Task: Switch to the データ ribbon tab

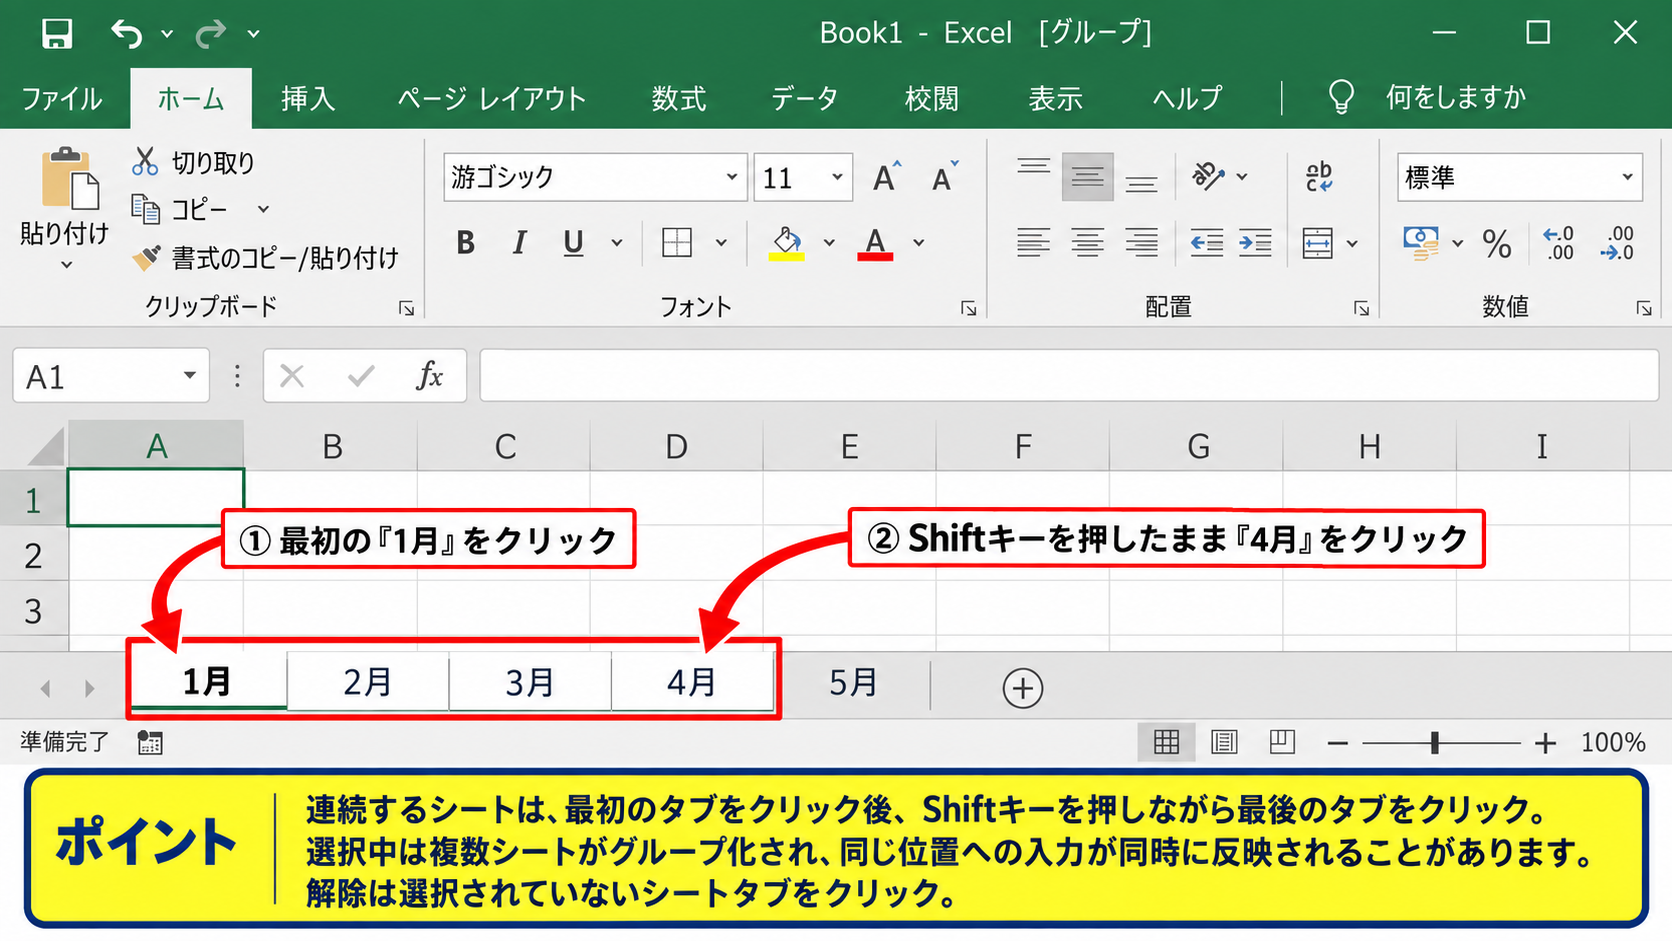Action: (804, 98)
